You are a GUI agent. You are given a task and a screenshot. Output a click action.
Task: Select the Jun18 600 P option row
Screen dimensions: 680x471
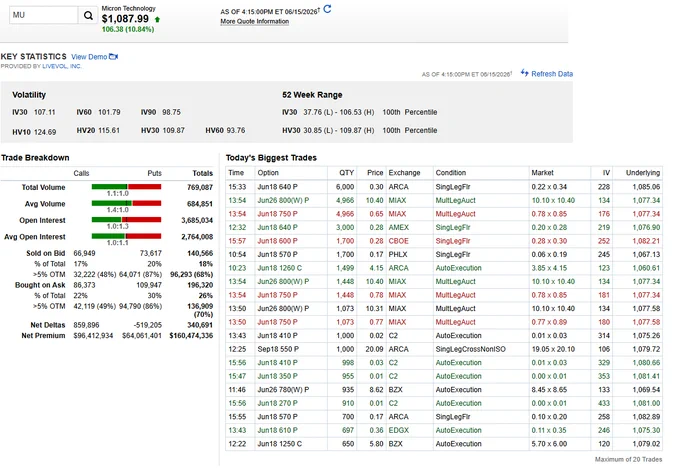[x=444, y=241]
